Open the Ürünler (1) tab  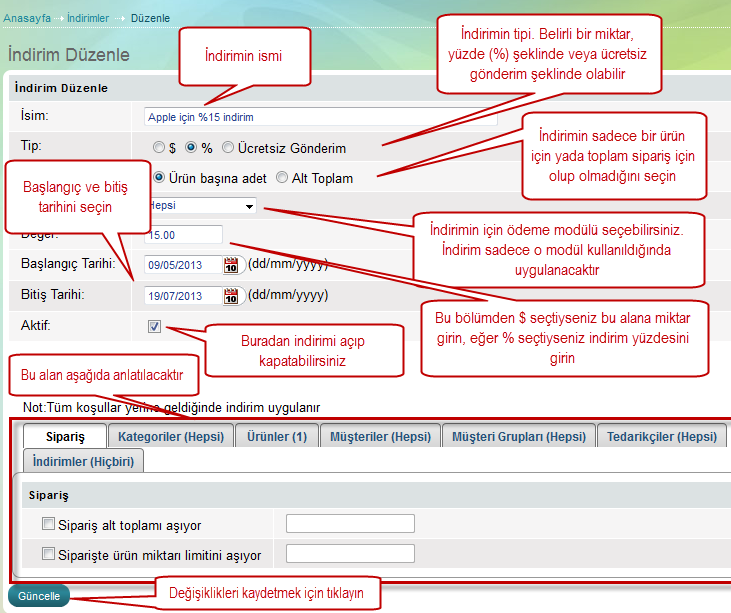click(278, 436)
